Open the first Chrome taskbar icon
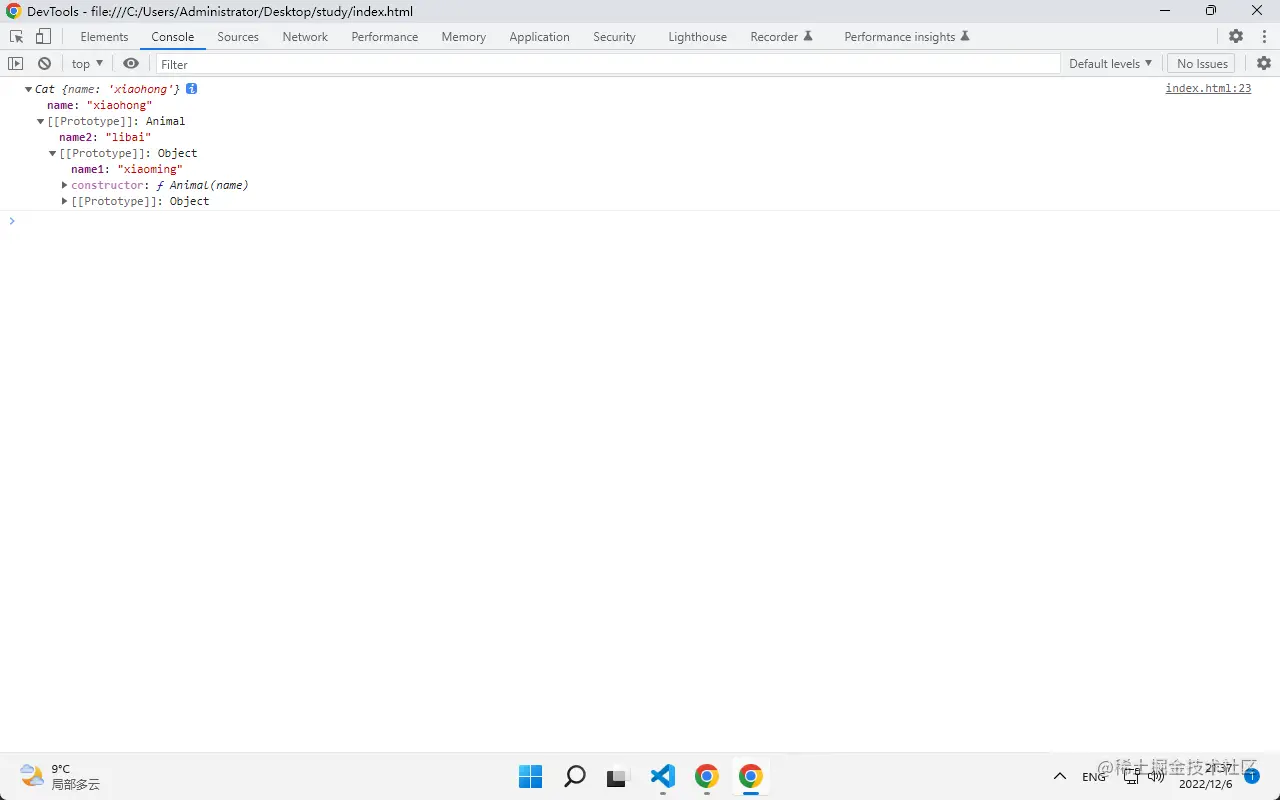The height and width of the screenshot is (800, 1280). 707,776
